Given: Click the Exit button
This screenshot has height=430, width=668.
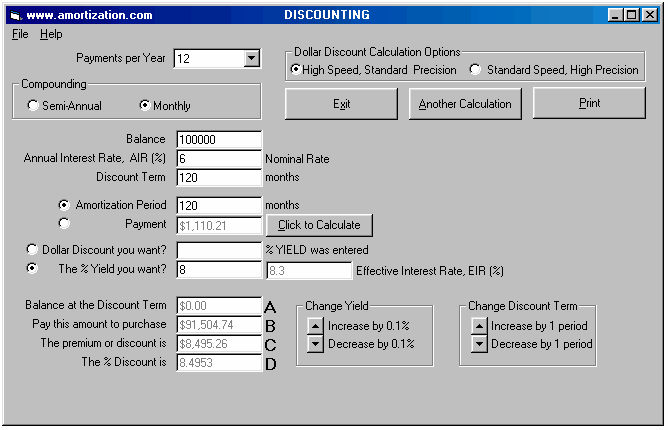Looking at the screenshot, I should click(341, 104).
